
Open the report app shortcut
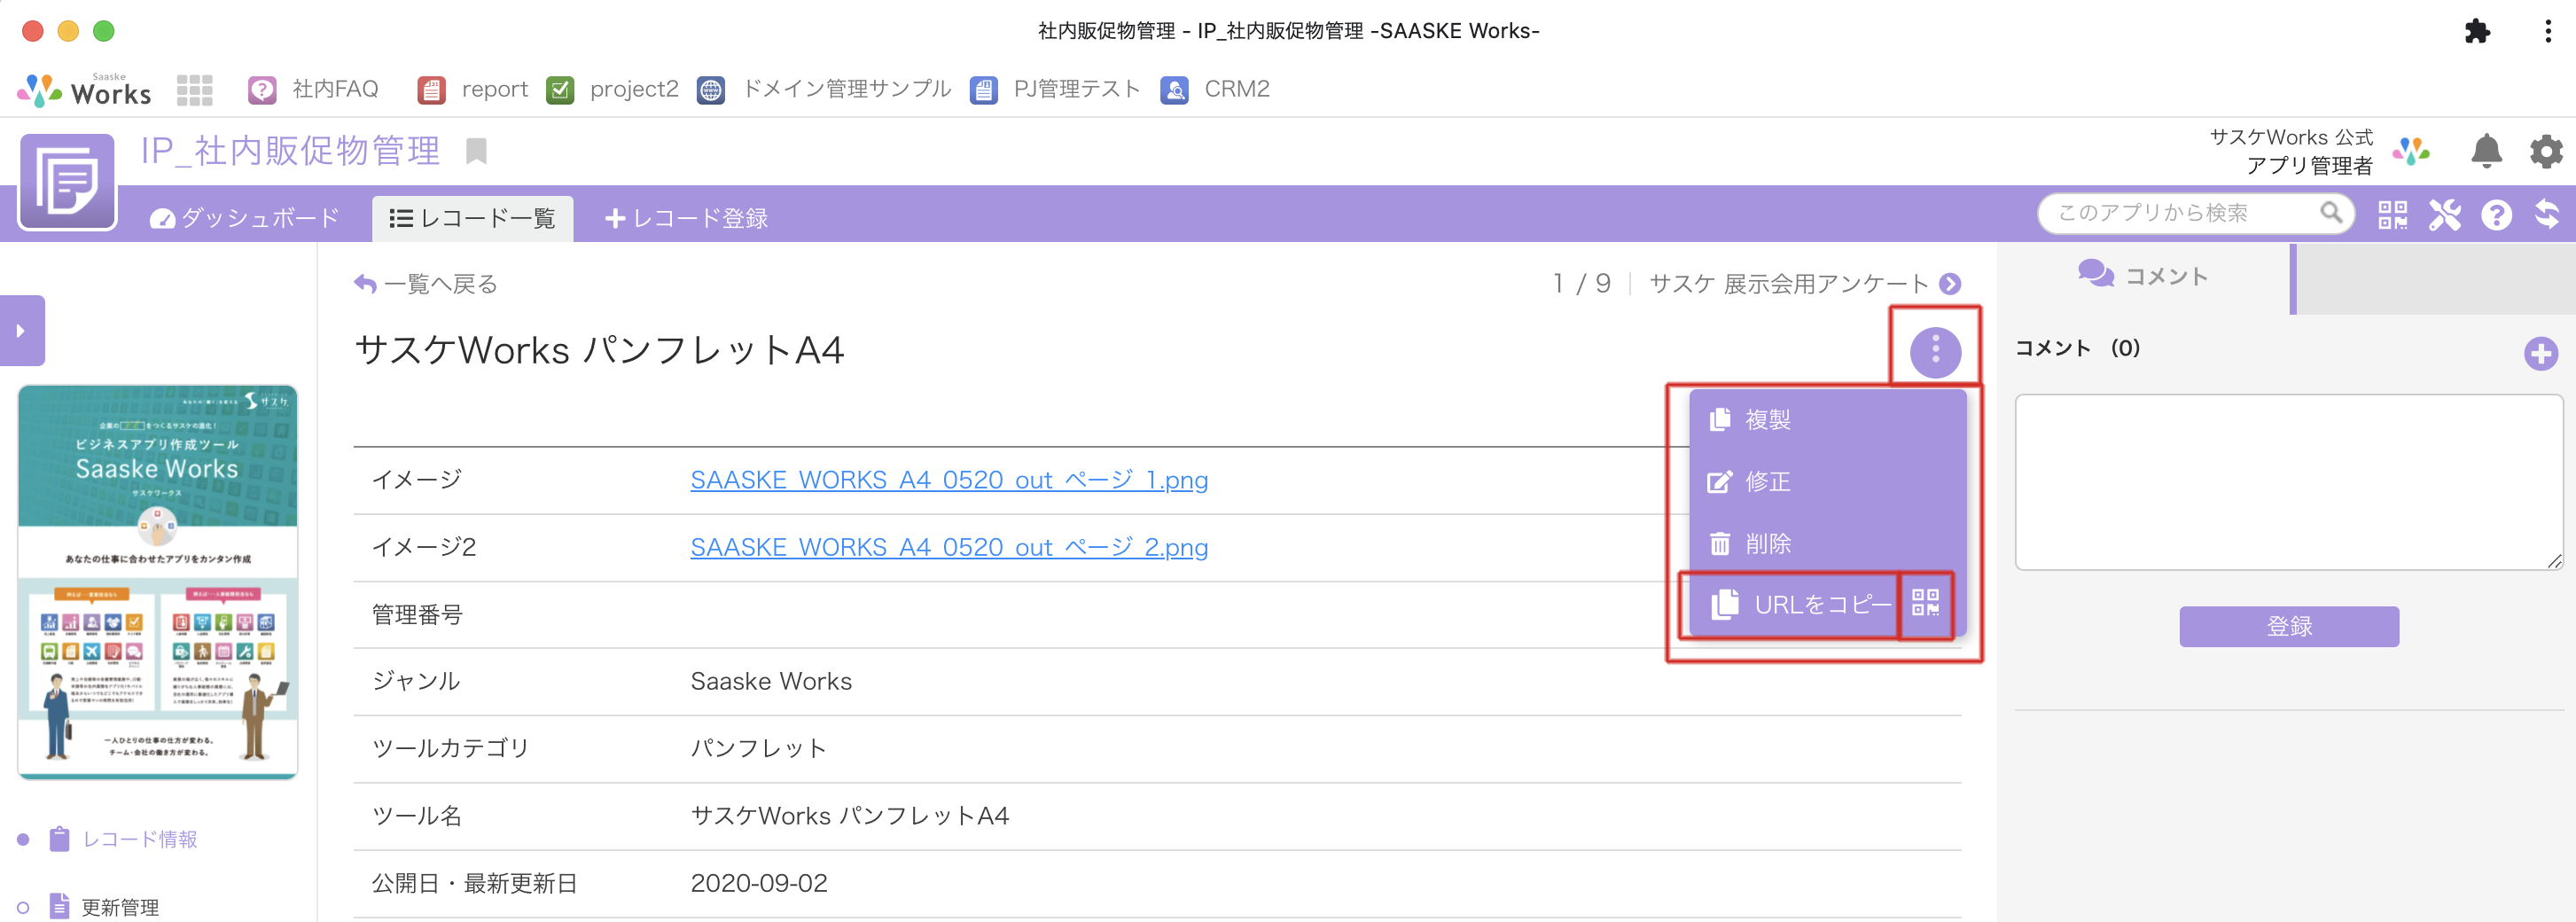click(472, 90)
